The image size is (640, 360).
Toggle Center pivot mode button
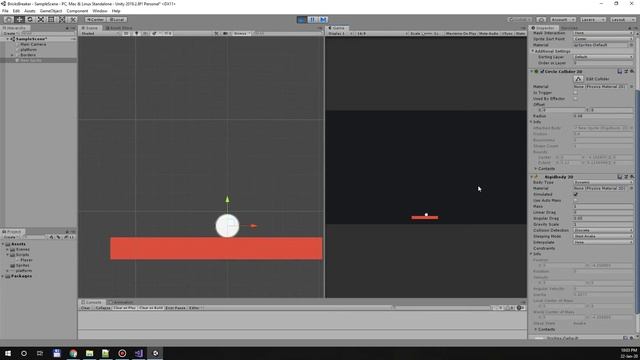(96, 19)
